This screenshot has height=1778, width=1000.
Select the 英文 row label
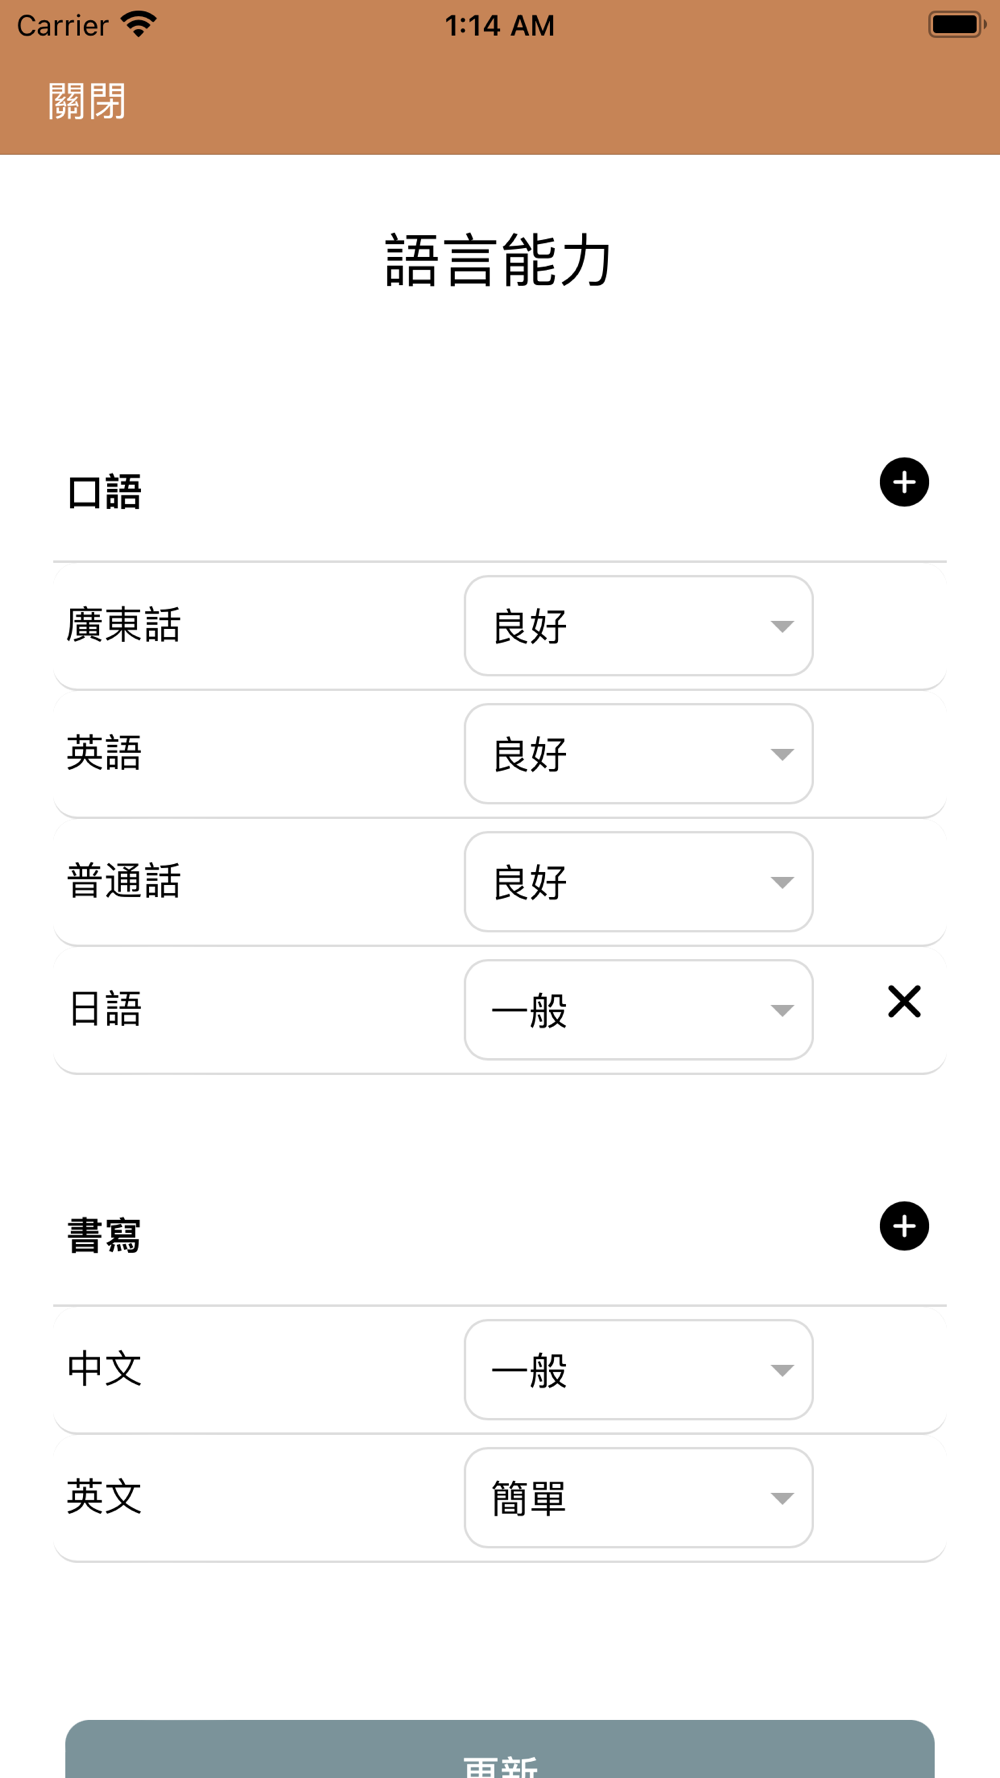105,1497
